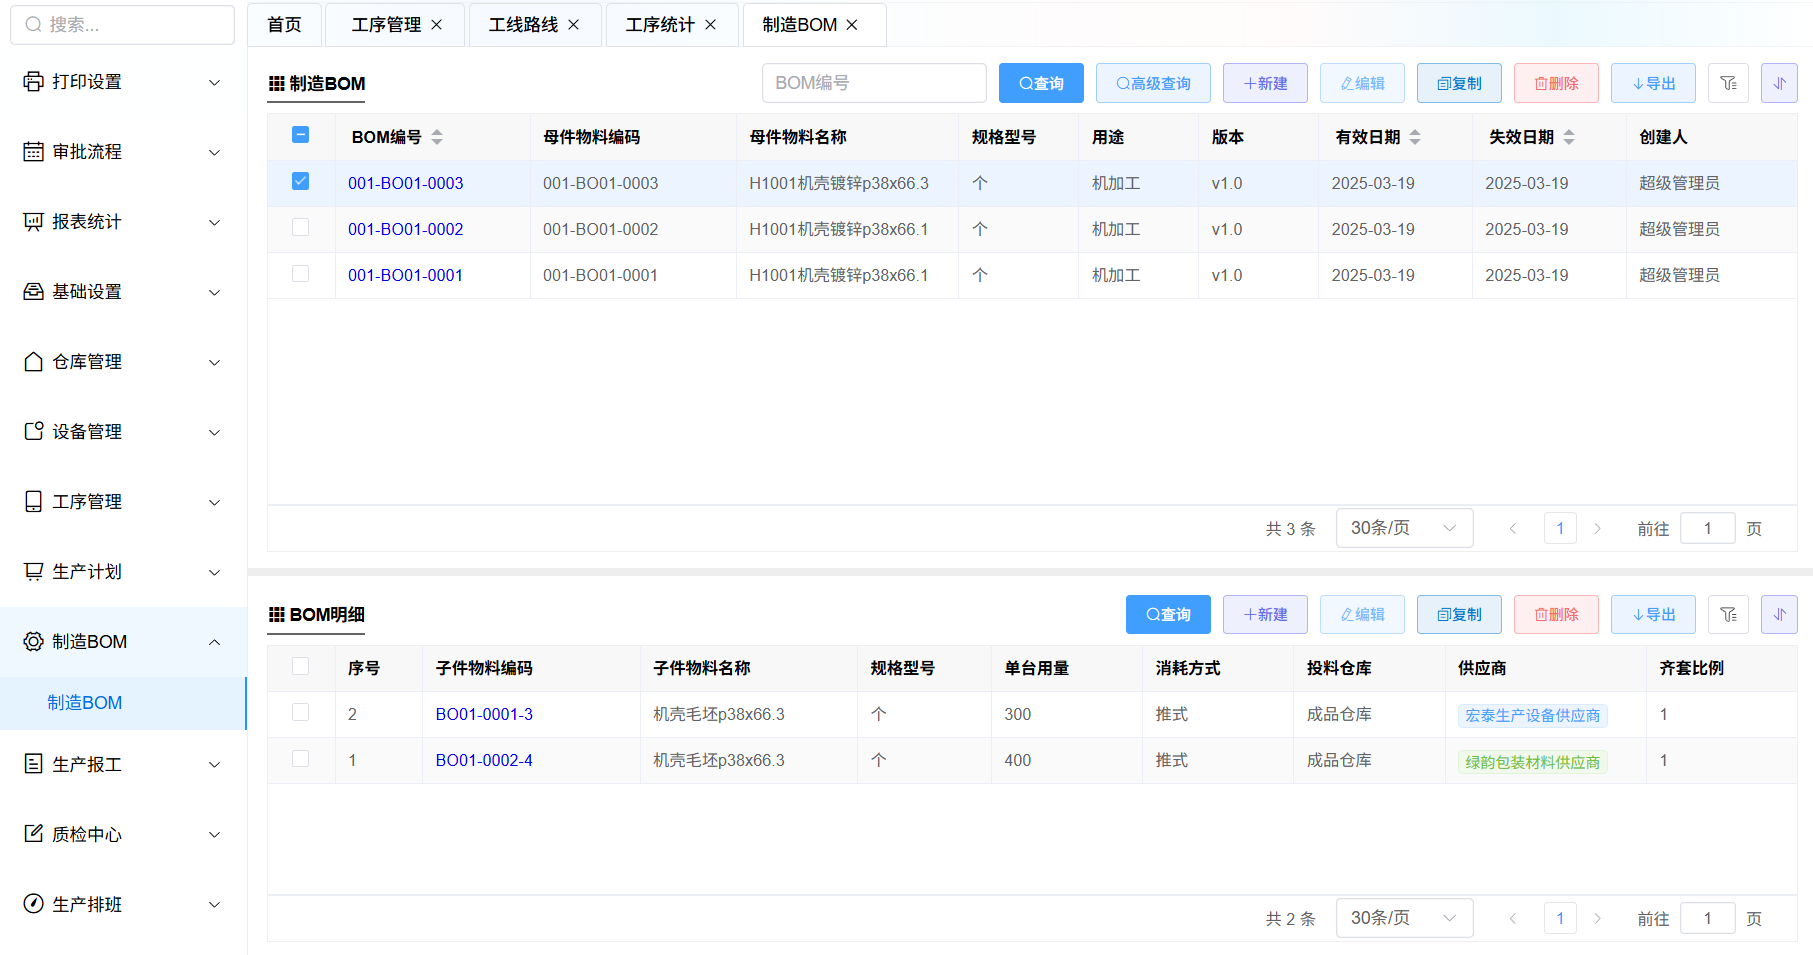Check row 001-BO01-0001 checkbox
The height and width of the screenshot is (955, 1813).
(300, 273)
